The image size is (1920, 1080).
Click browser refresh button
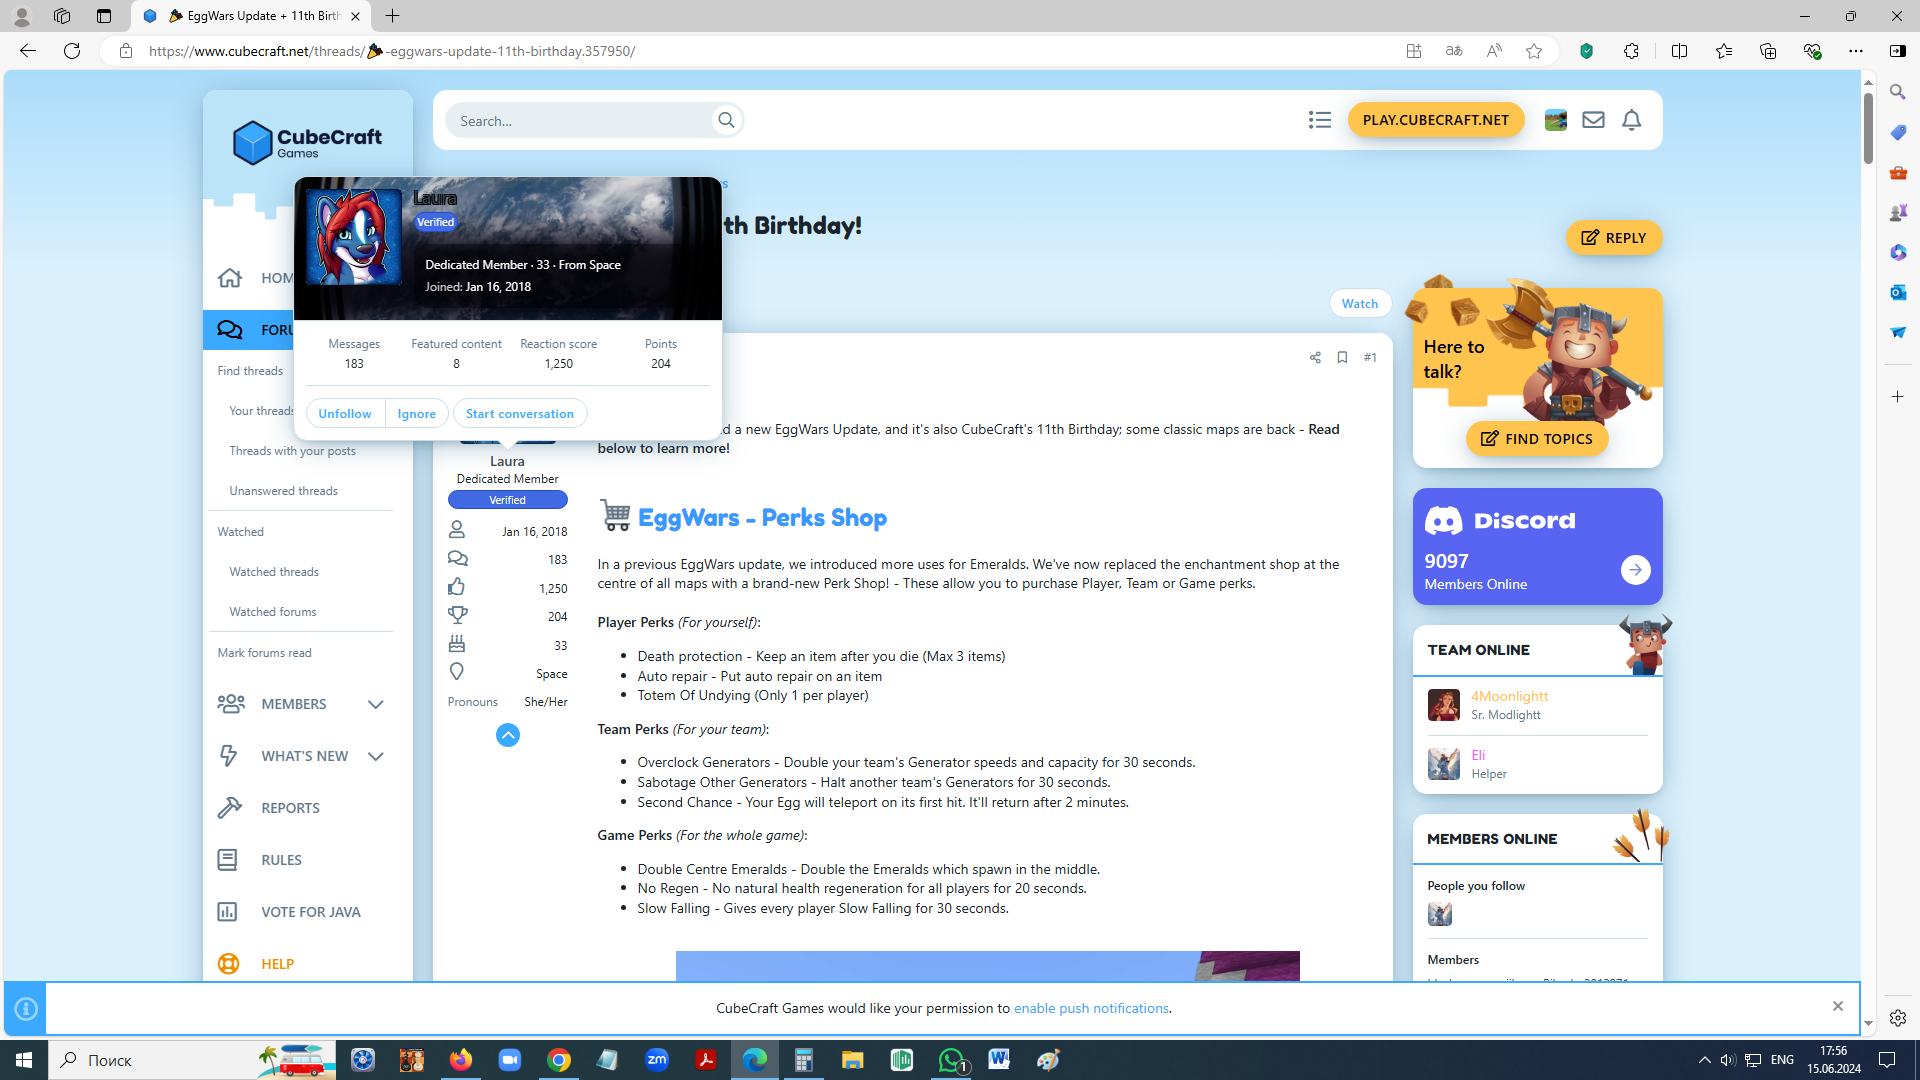click(x=72, y=51)
